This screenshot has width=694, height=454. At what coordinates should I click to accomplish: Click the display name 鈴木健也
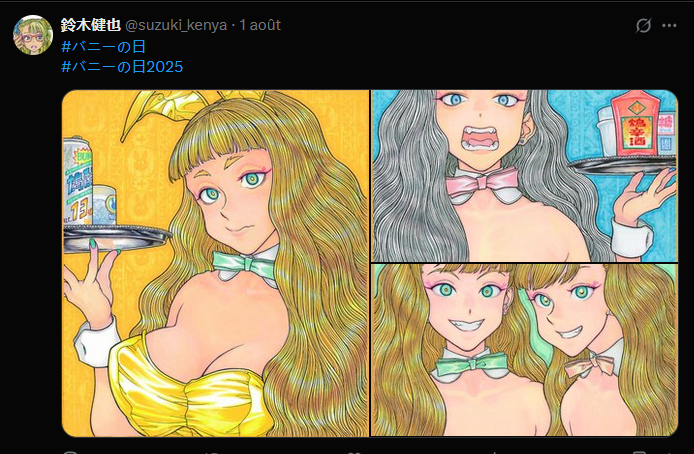tap(89, 25)
